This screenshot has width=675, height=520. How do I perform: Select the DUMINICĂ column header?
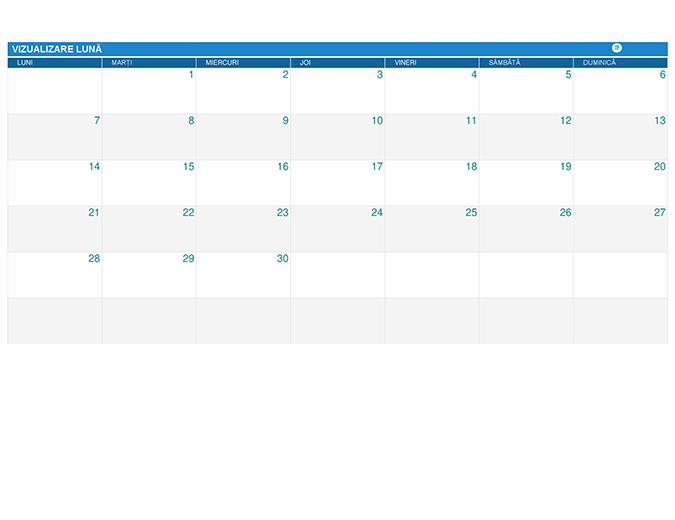[600, 63]
